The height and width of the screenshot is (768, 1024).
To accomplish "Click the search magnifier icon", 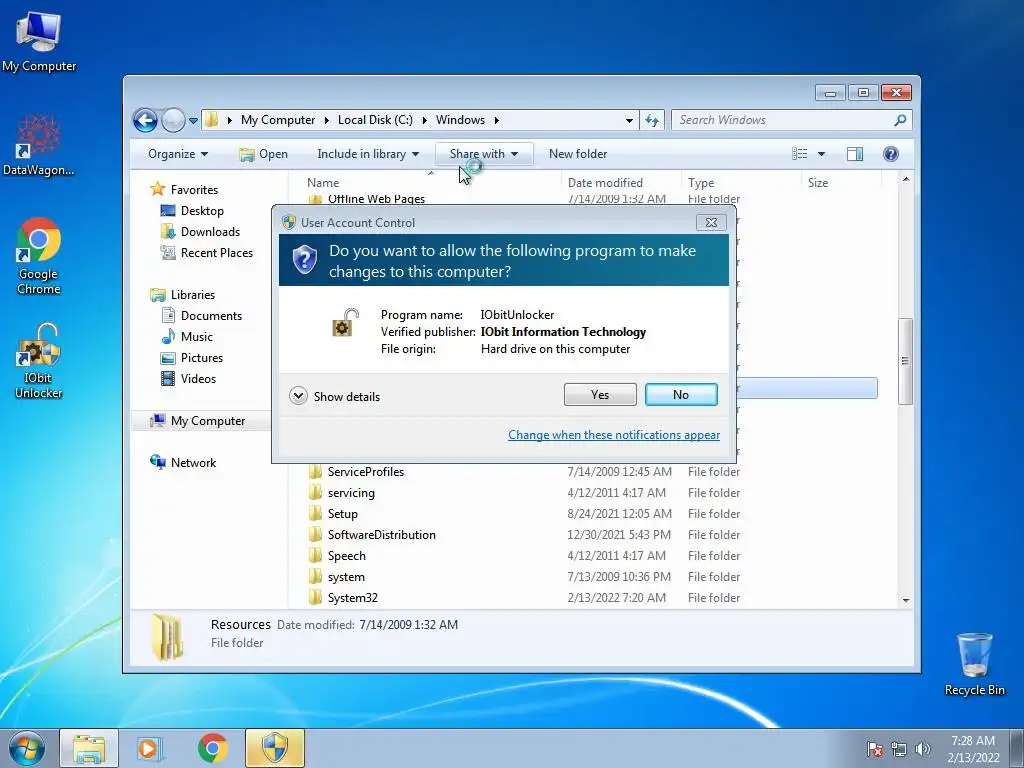I will [x=900, y=120].
